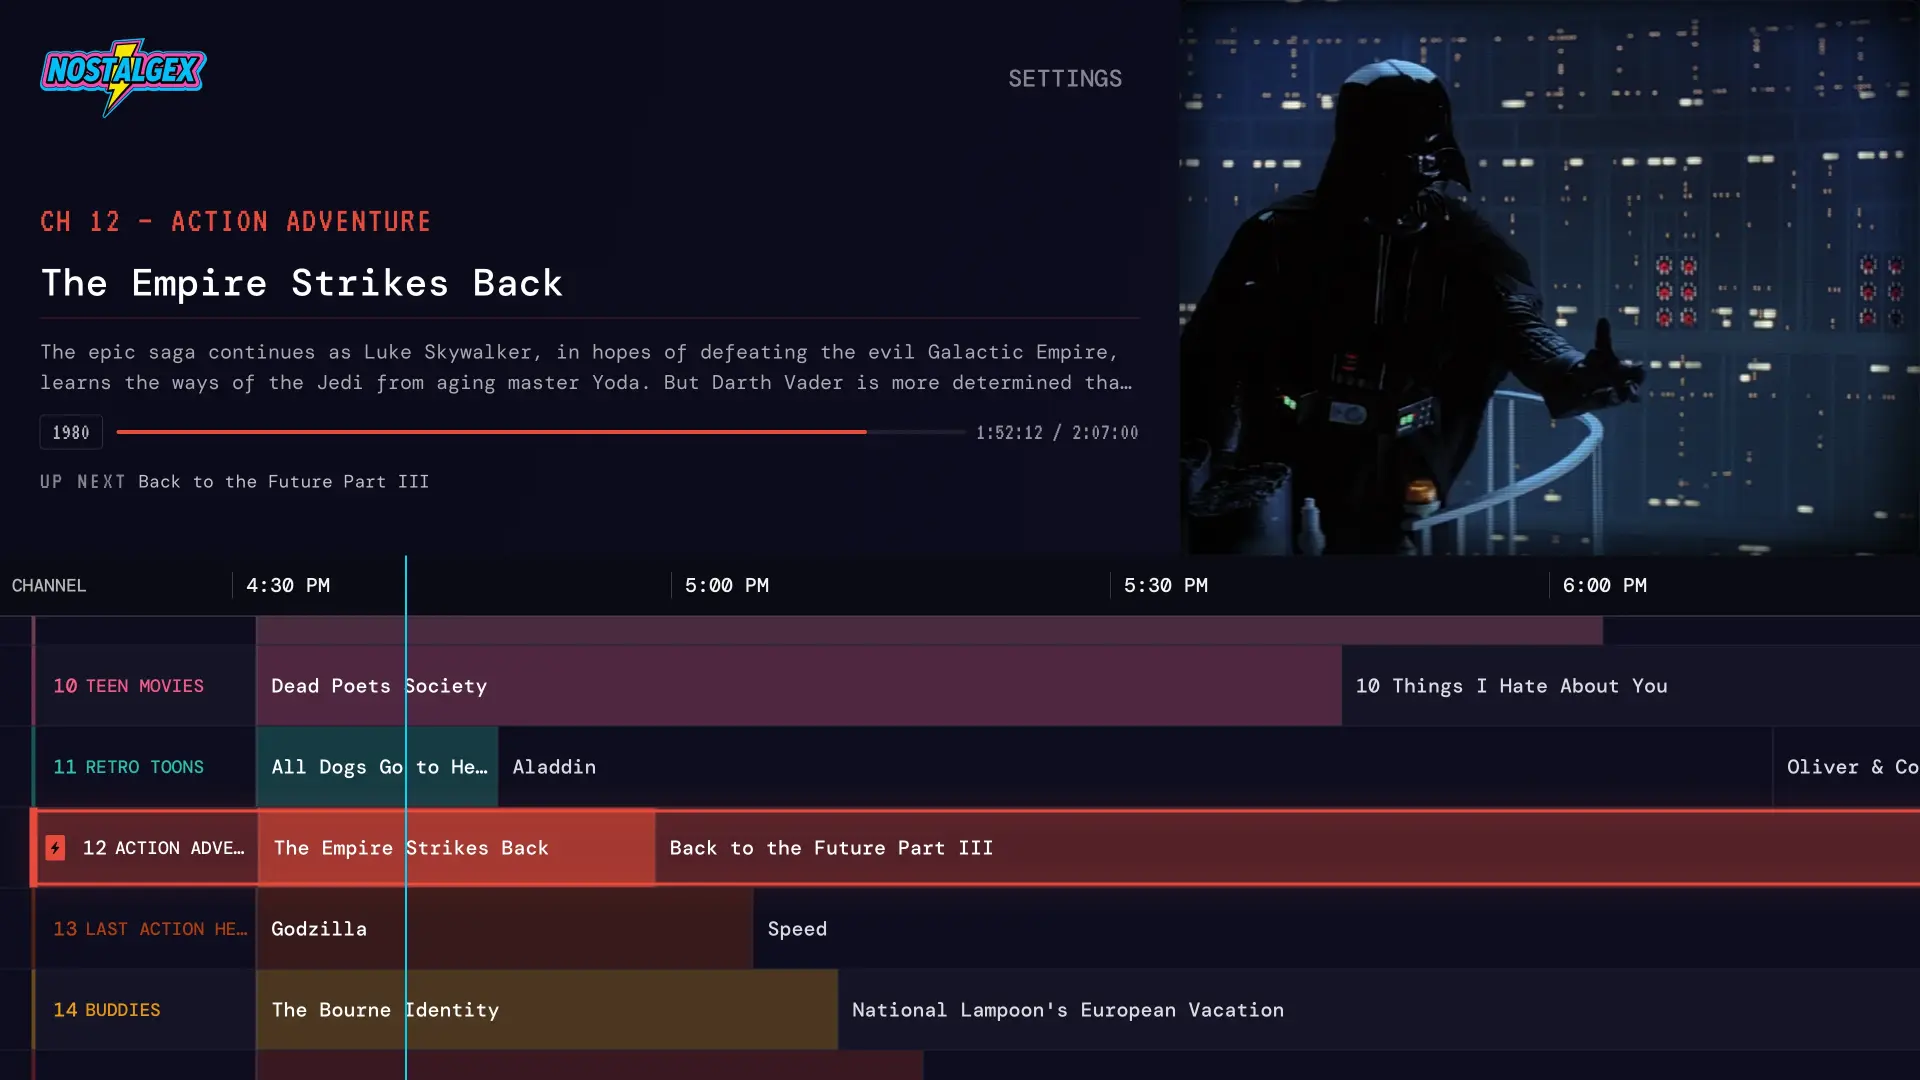
Task: Select The Empire Strikes Back guide block
Action: (x=456, y=848)
